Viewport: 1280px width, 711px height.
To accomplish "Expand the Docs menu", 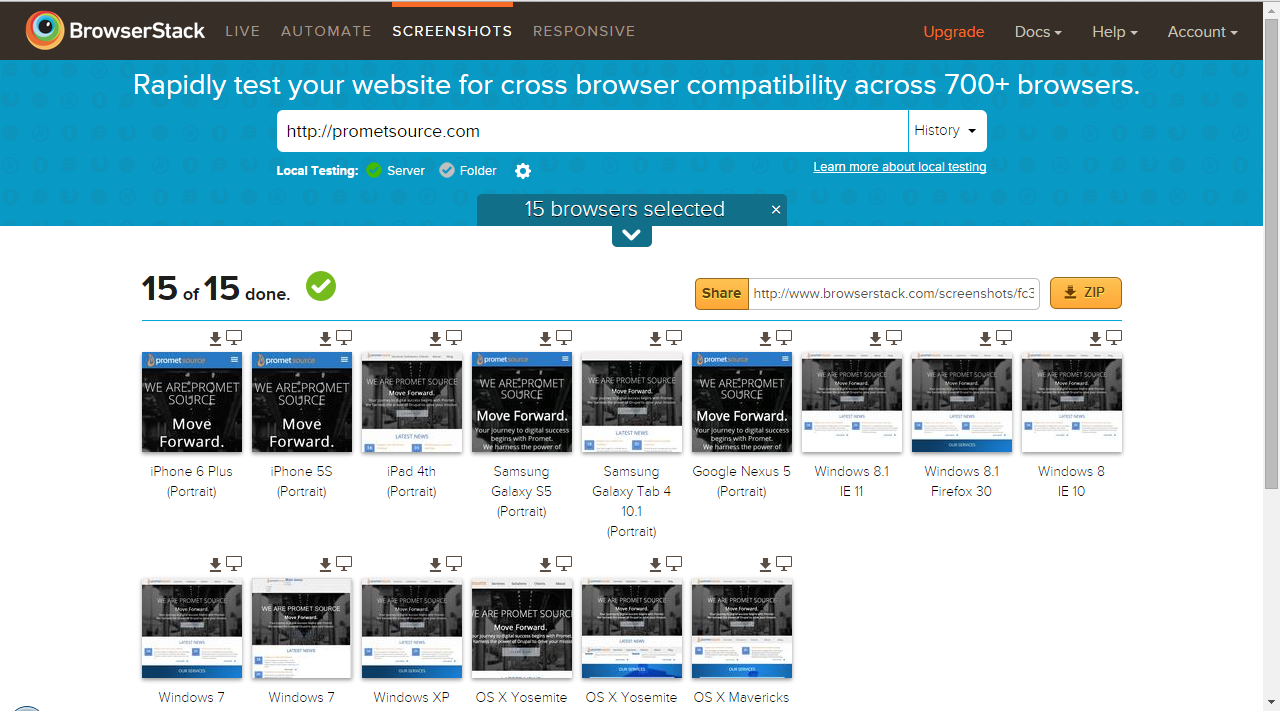I will click(1038, 32).
